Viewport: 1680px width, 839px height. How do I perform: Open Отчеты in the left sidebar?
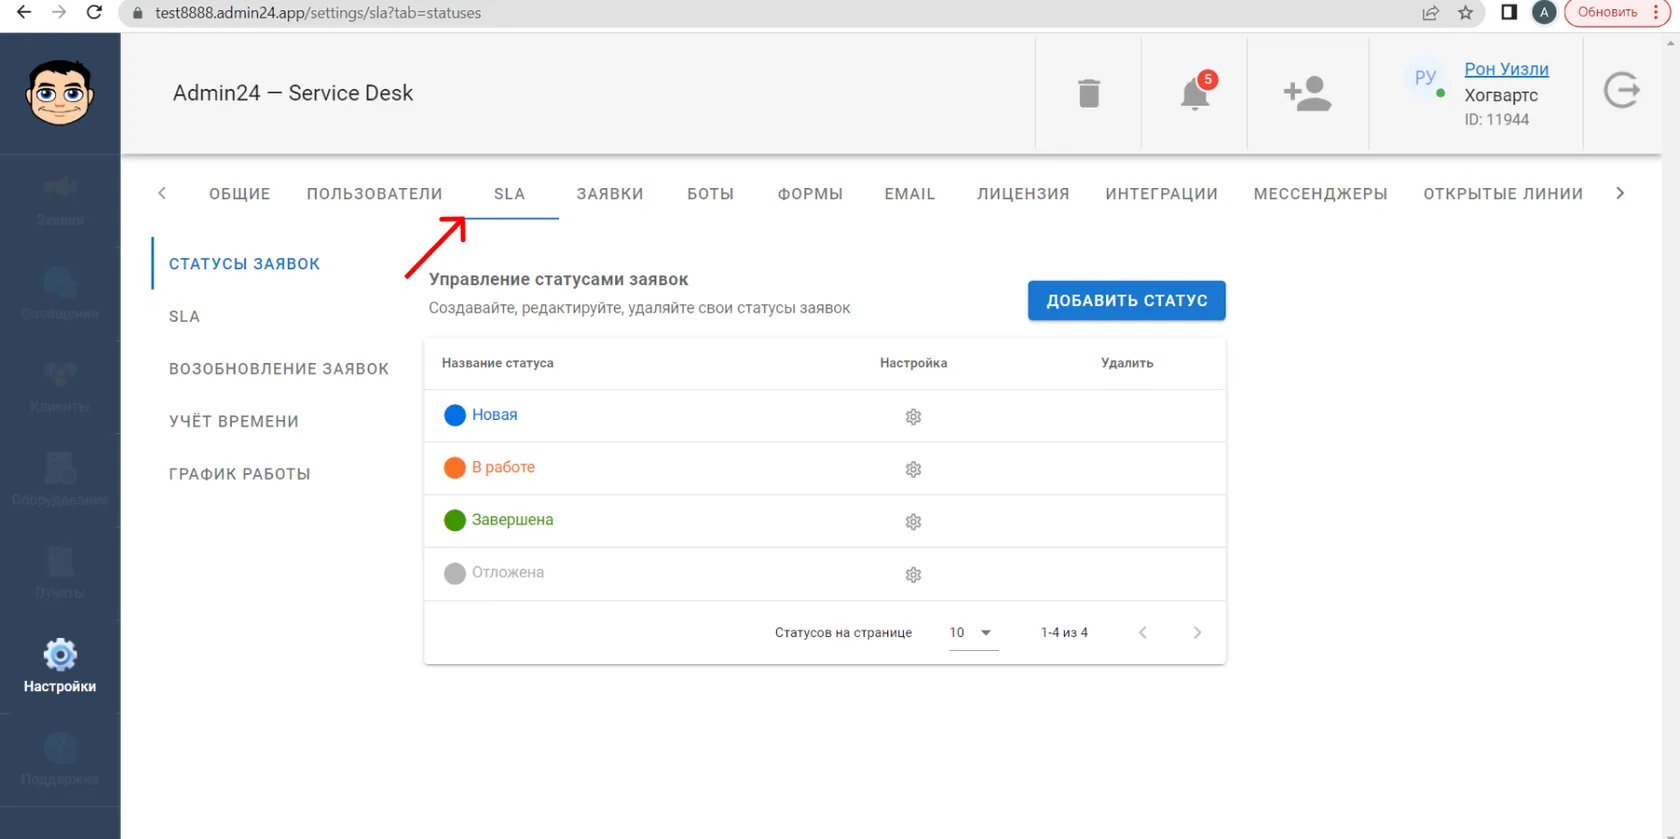60,574
